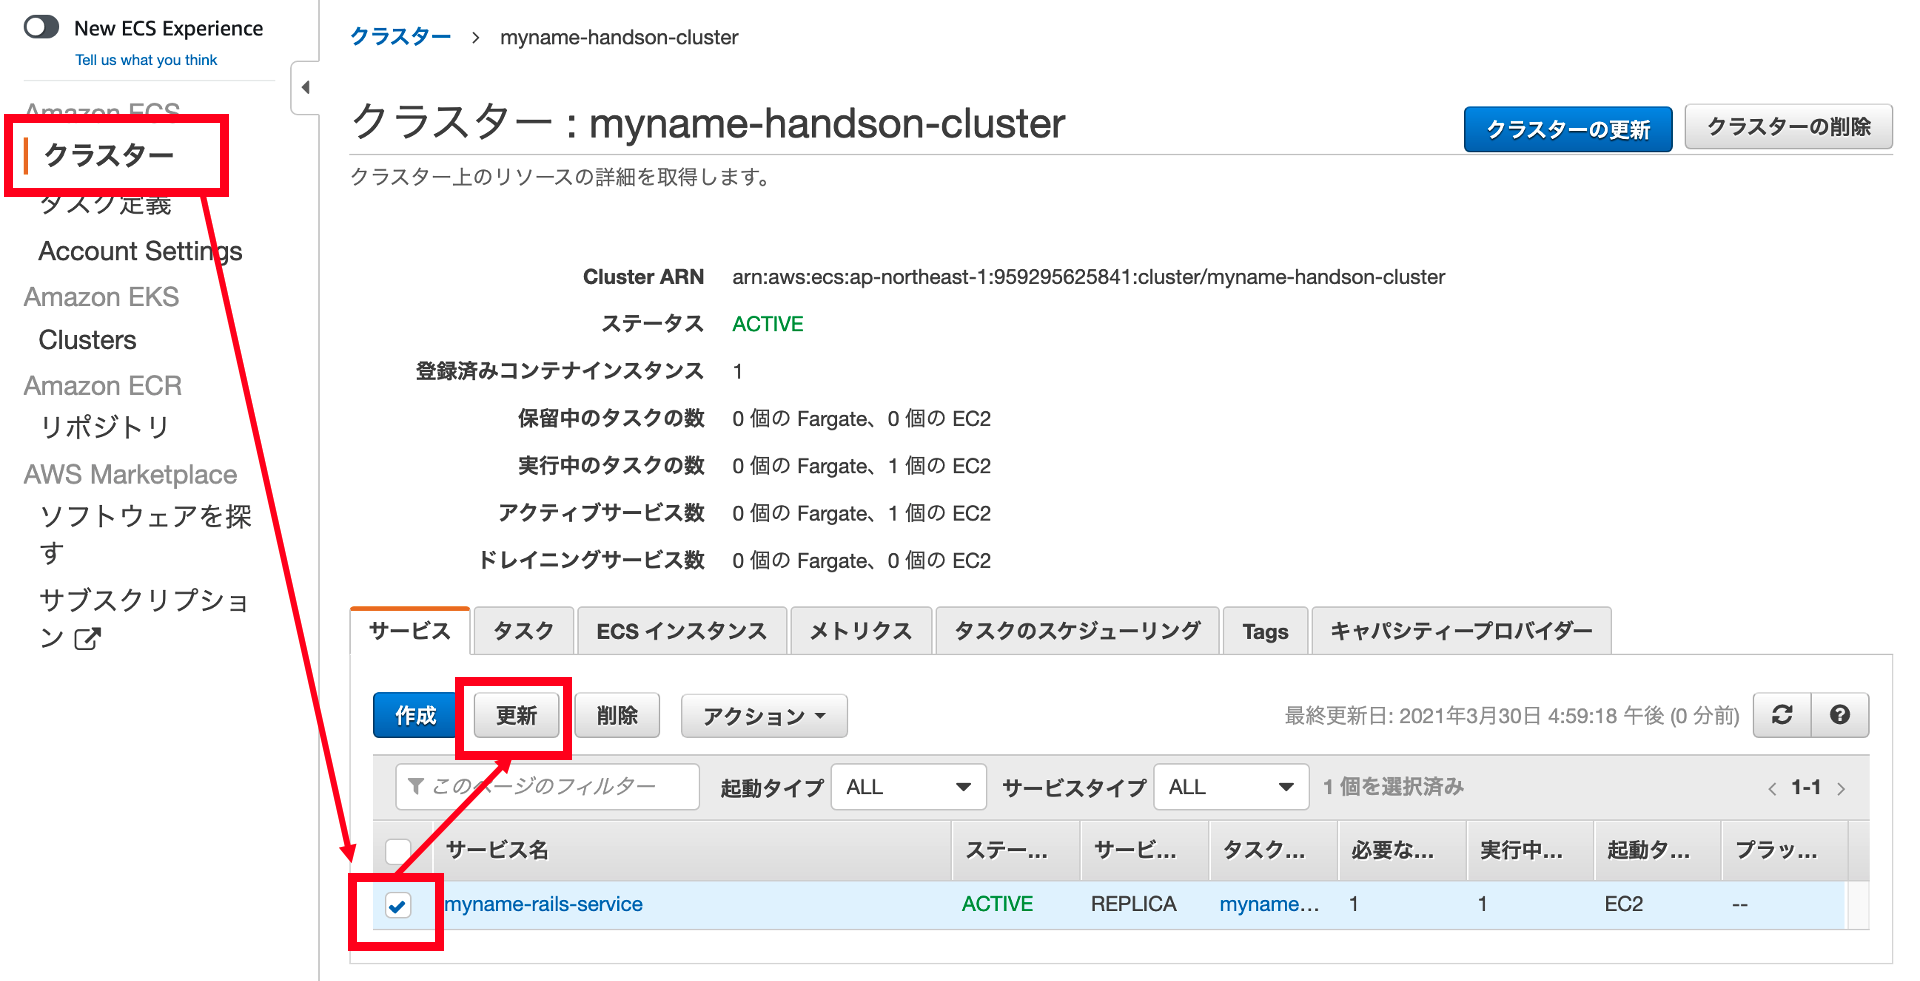Open the Tags tab
The width and height of the screenshot is (1920, 981).
(1265, 631)
